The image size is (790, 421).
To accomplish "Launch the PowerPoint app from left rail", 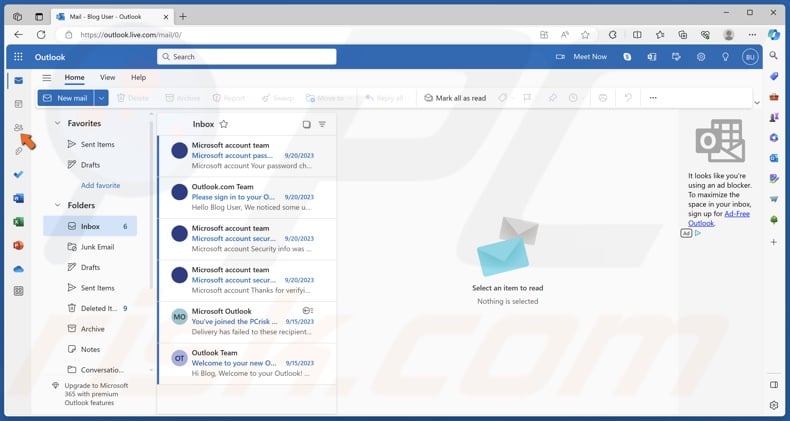I will pyautogui.click(x=19, y=245).
